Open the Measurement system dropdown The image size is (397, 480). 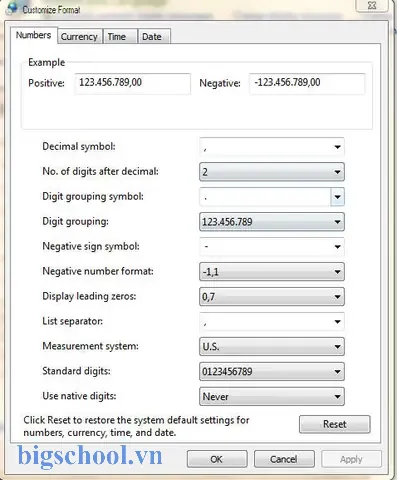(x=272, y=347)
